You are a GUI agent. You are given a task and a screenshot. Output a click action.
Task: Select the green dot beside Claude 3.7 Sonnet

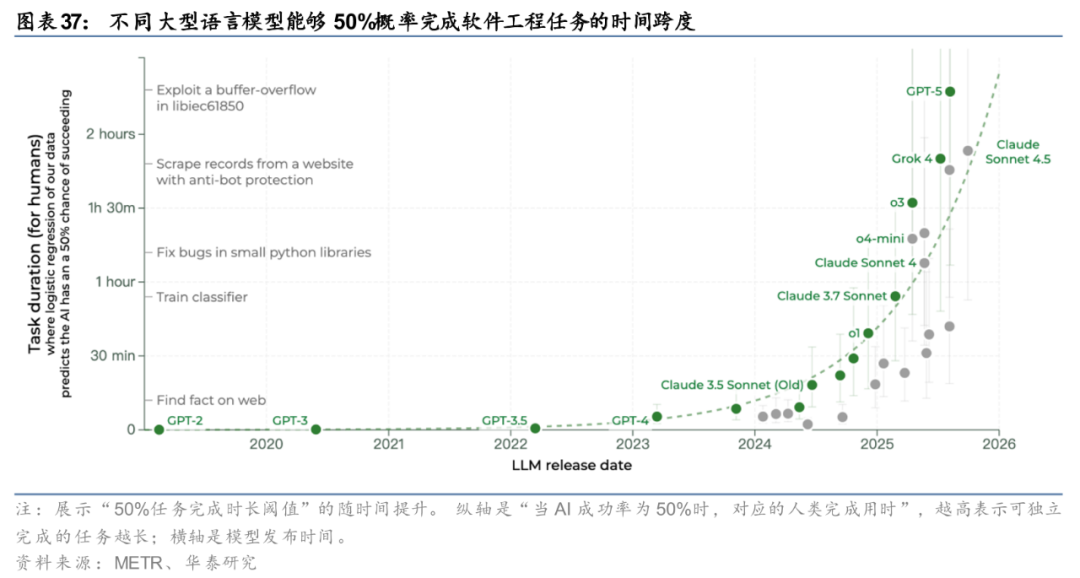(895, 296)
